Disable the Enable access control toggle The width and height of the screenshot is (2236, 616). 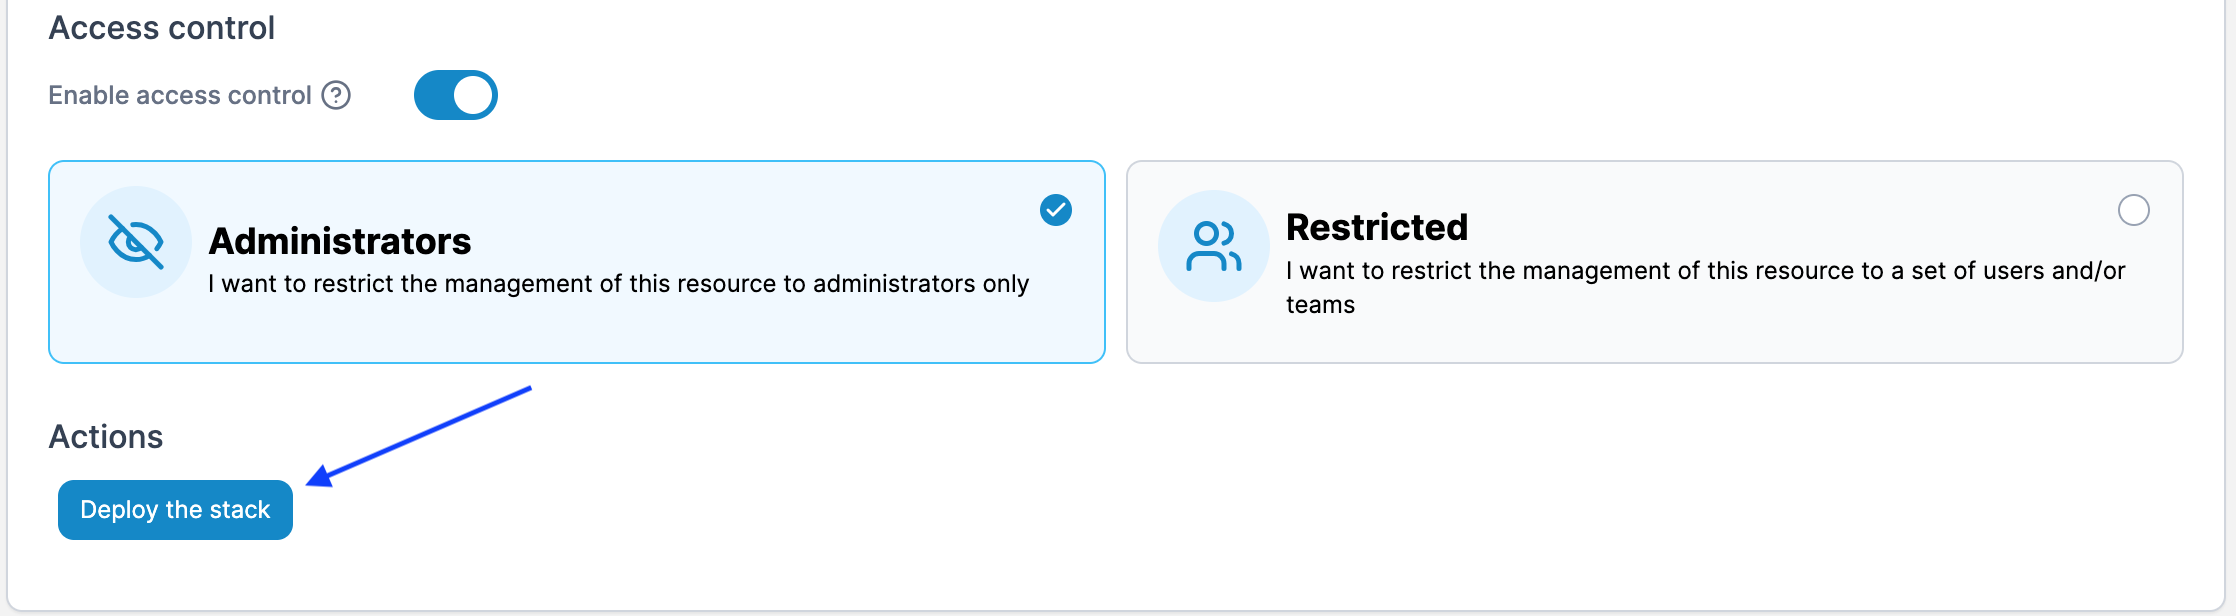coord(456,95)
